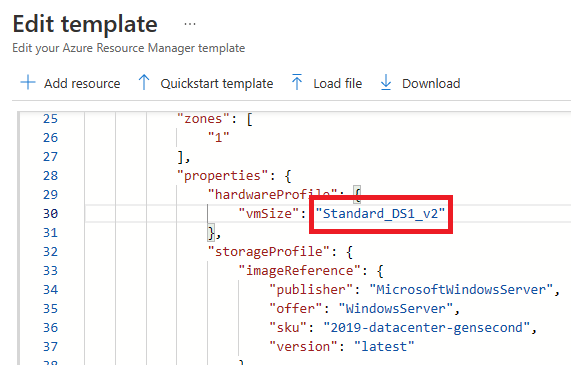Click the "MicrosoftWindowsServer" publisher value
571x365 pixels.
[461, 290]
